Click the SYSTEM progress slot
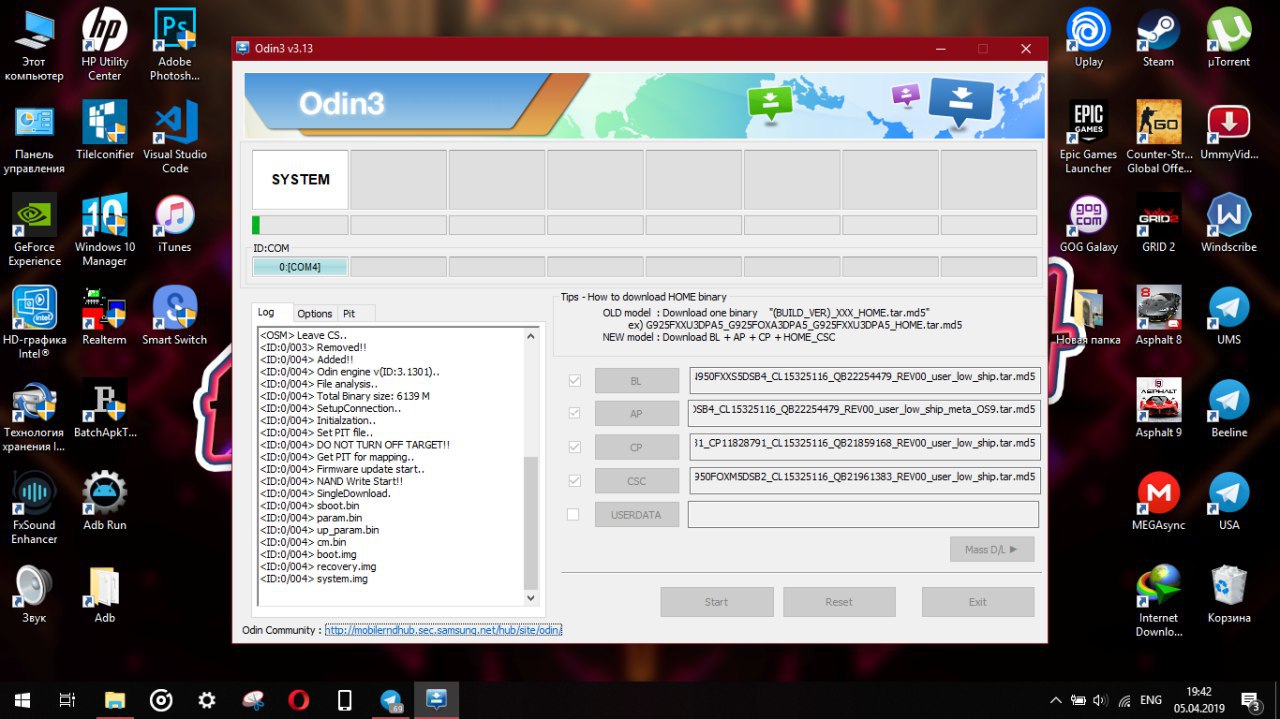This screenshot has height=719, width=1280. point(300,180)
